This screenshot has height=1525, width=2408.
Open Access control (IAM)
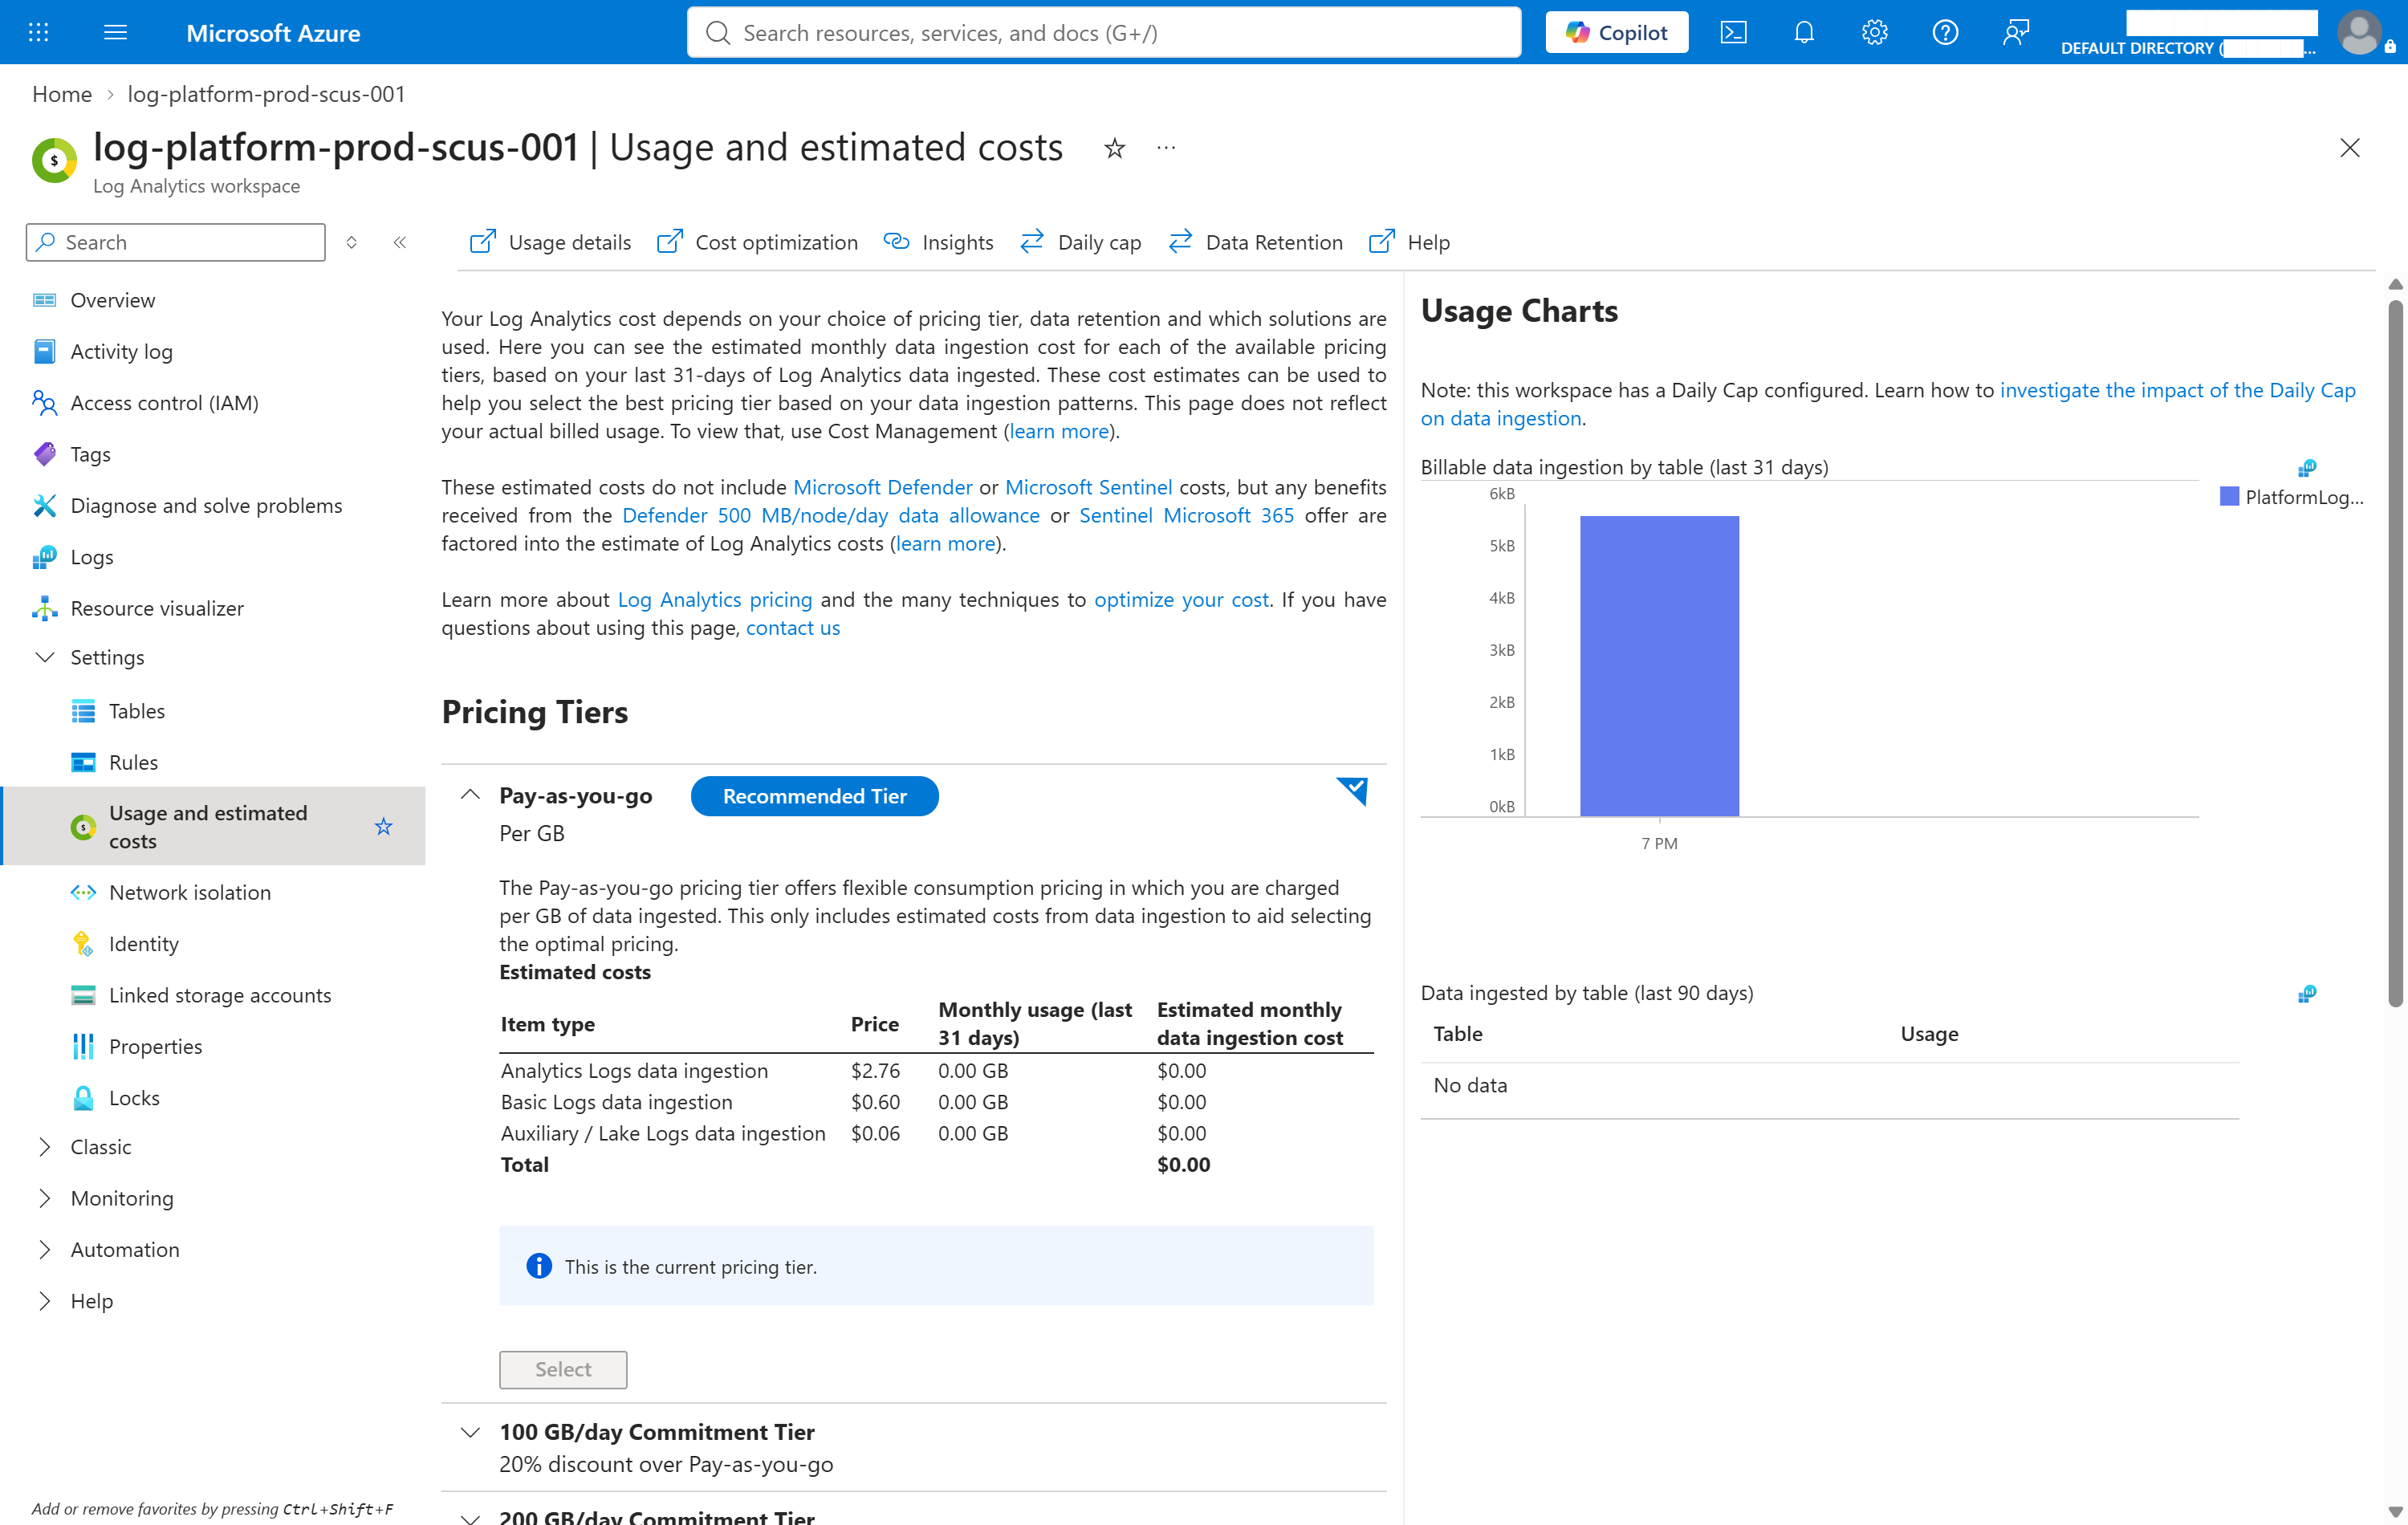coord(164,402)
